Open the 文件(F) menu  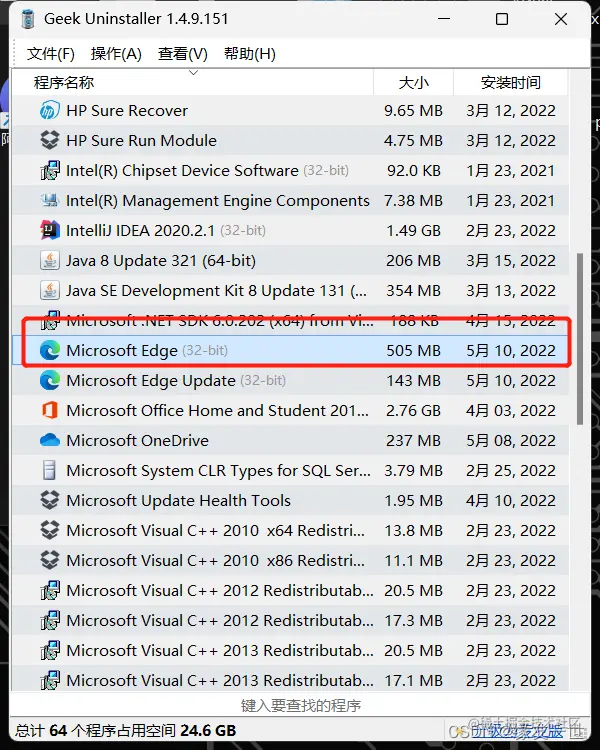tap(50, 54)
